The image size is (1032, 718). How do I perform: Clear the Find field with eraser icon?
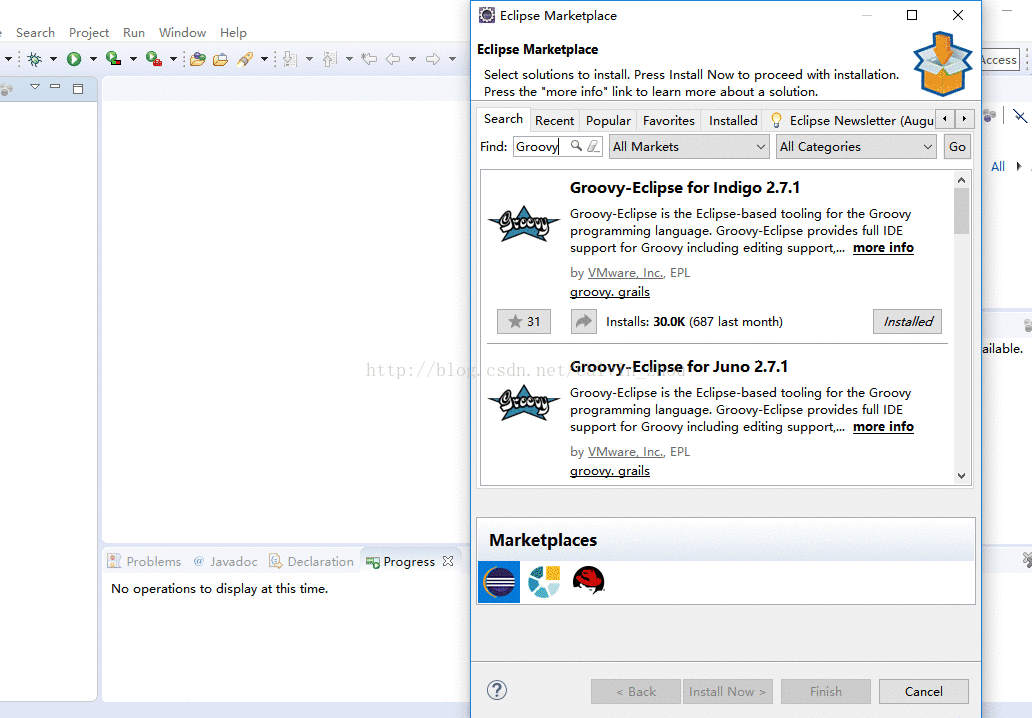(x=593, y=146)
